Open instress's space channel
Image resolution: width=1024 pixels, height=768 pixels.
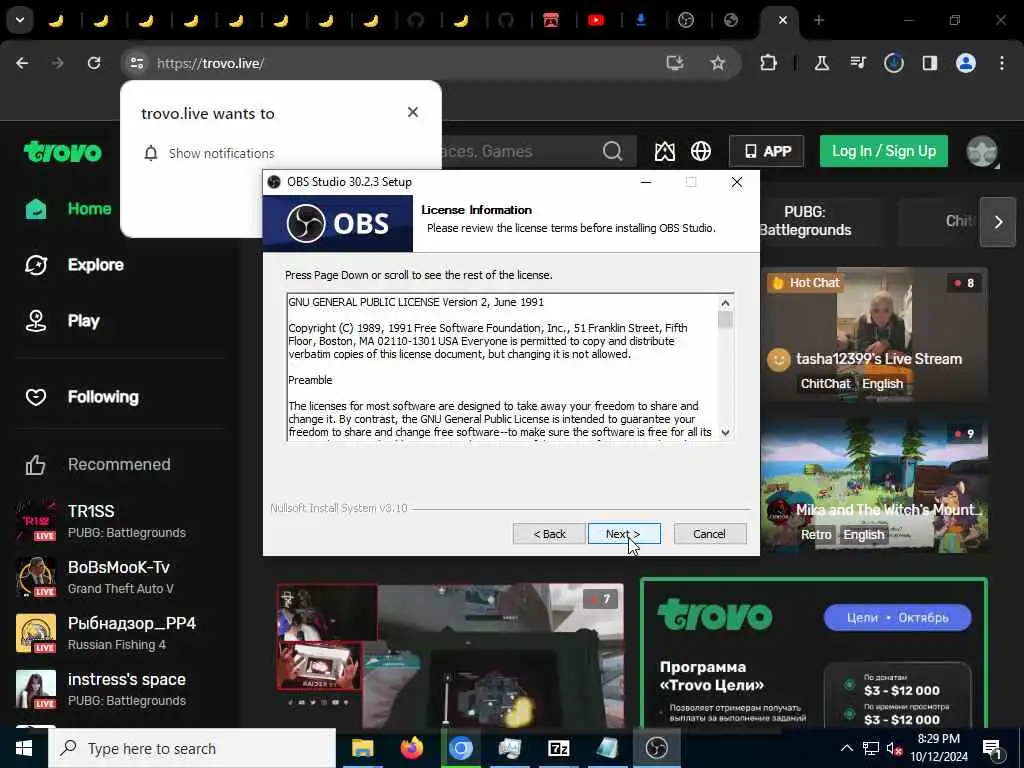click(101, 689)
